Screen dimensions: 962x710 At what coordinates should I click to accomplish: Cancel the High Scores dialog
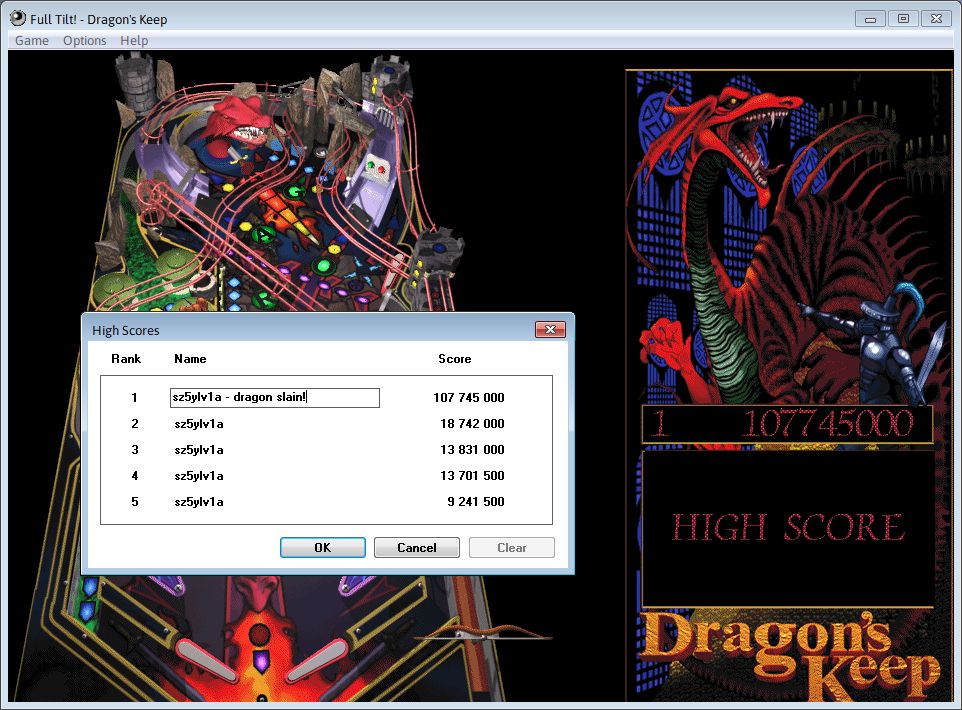tap(417, 547)
